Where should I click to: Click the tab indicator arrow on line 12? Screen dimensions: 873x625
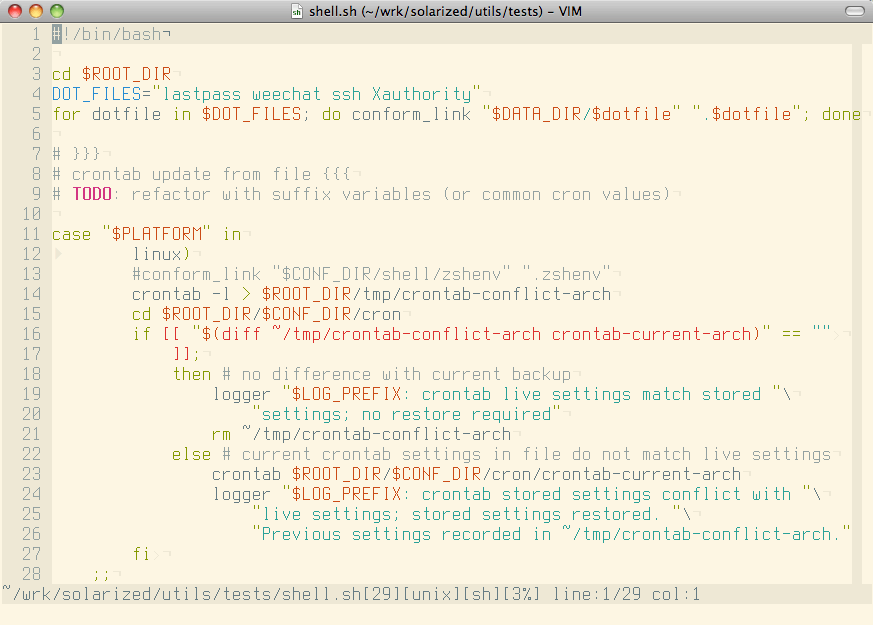57,254
